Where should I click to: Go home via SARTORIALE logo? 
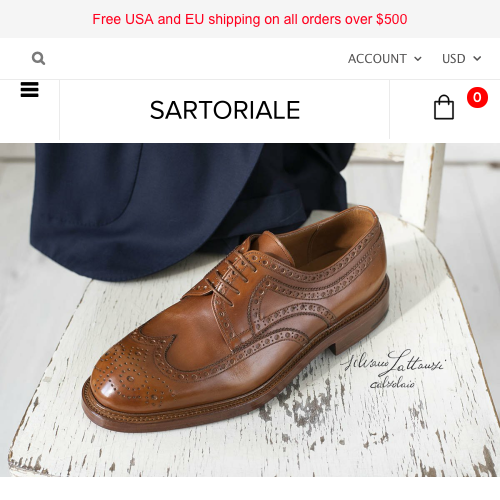click(x=225, y=110)
